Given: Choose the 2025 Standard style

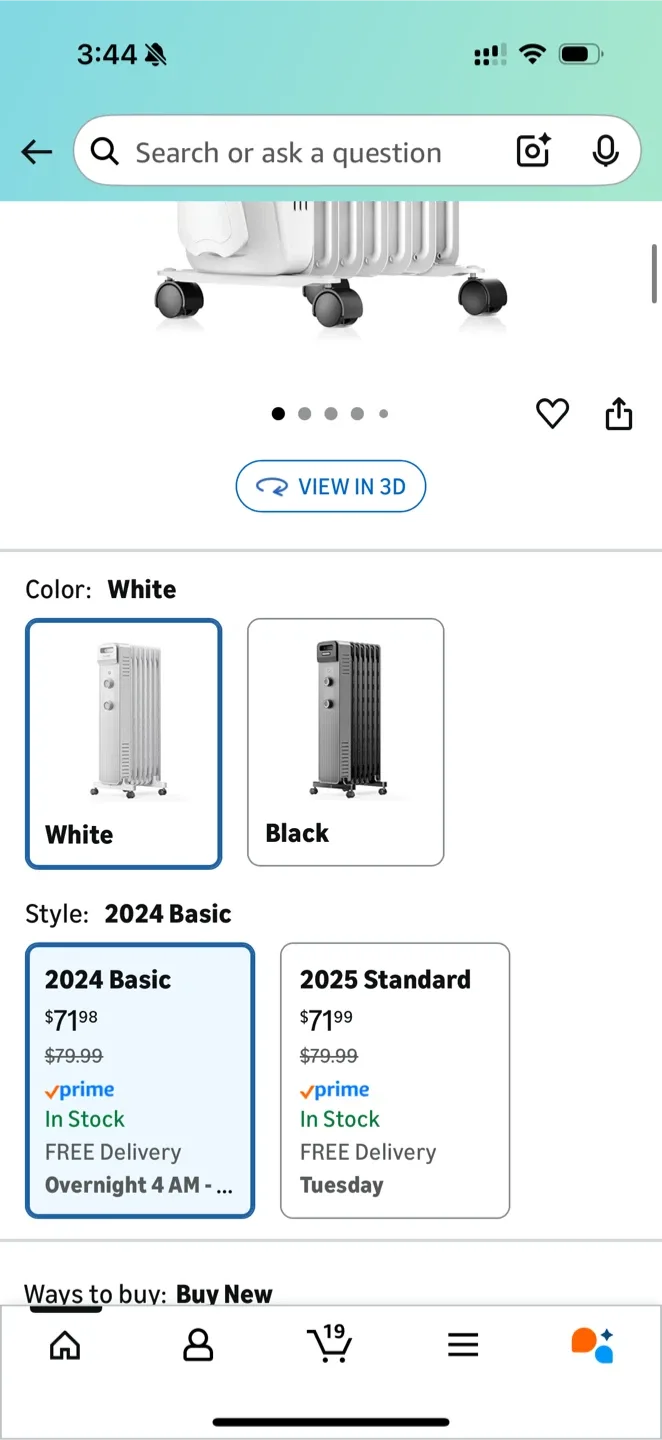Looking at the screenshot, I should click(395, 1080).
